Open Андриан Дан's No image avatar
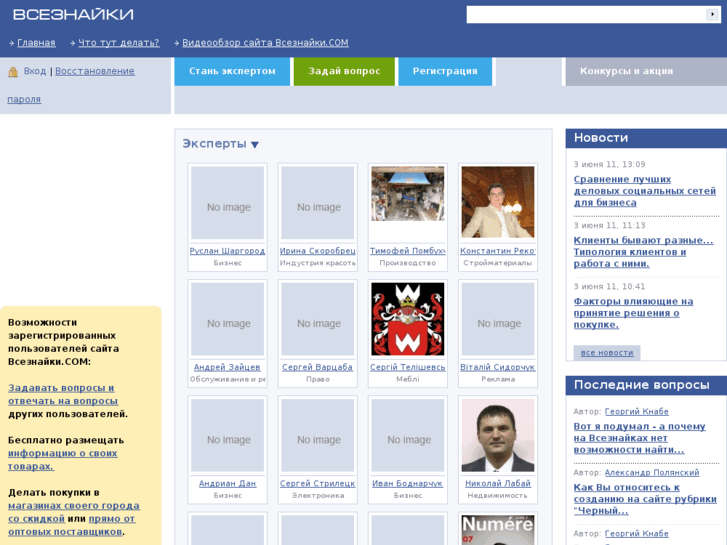Screen dimensions: 727x545 coord(228,436)
